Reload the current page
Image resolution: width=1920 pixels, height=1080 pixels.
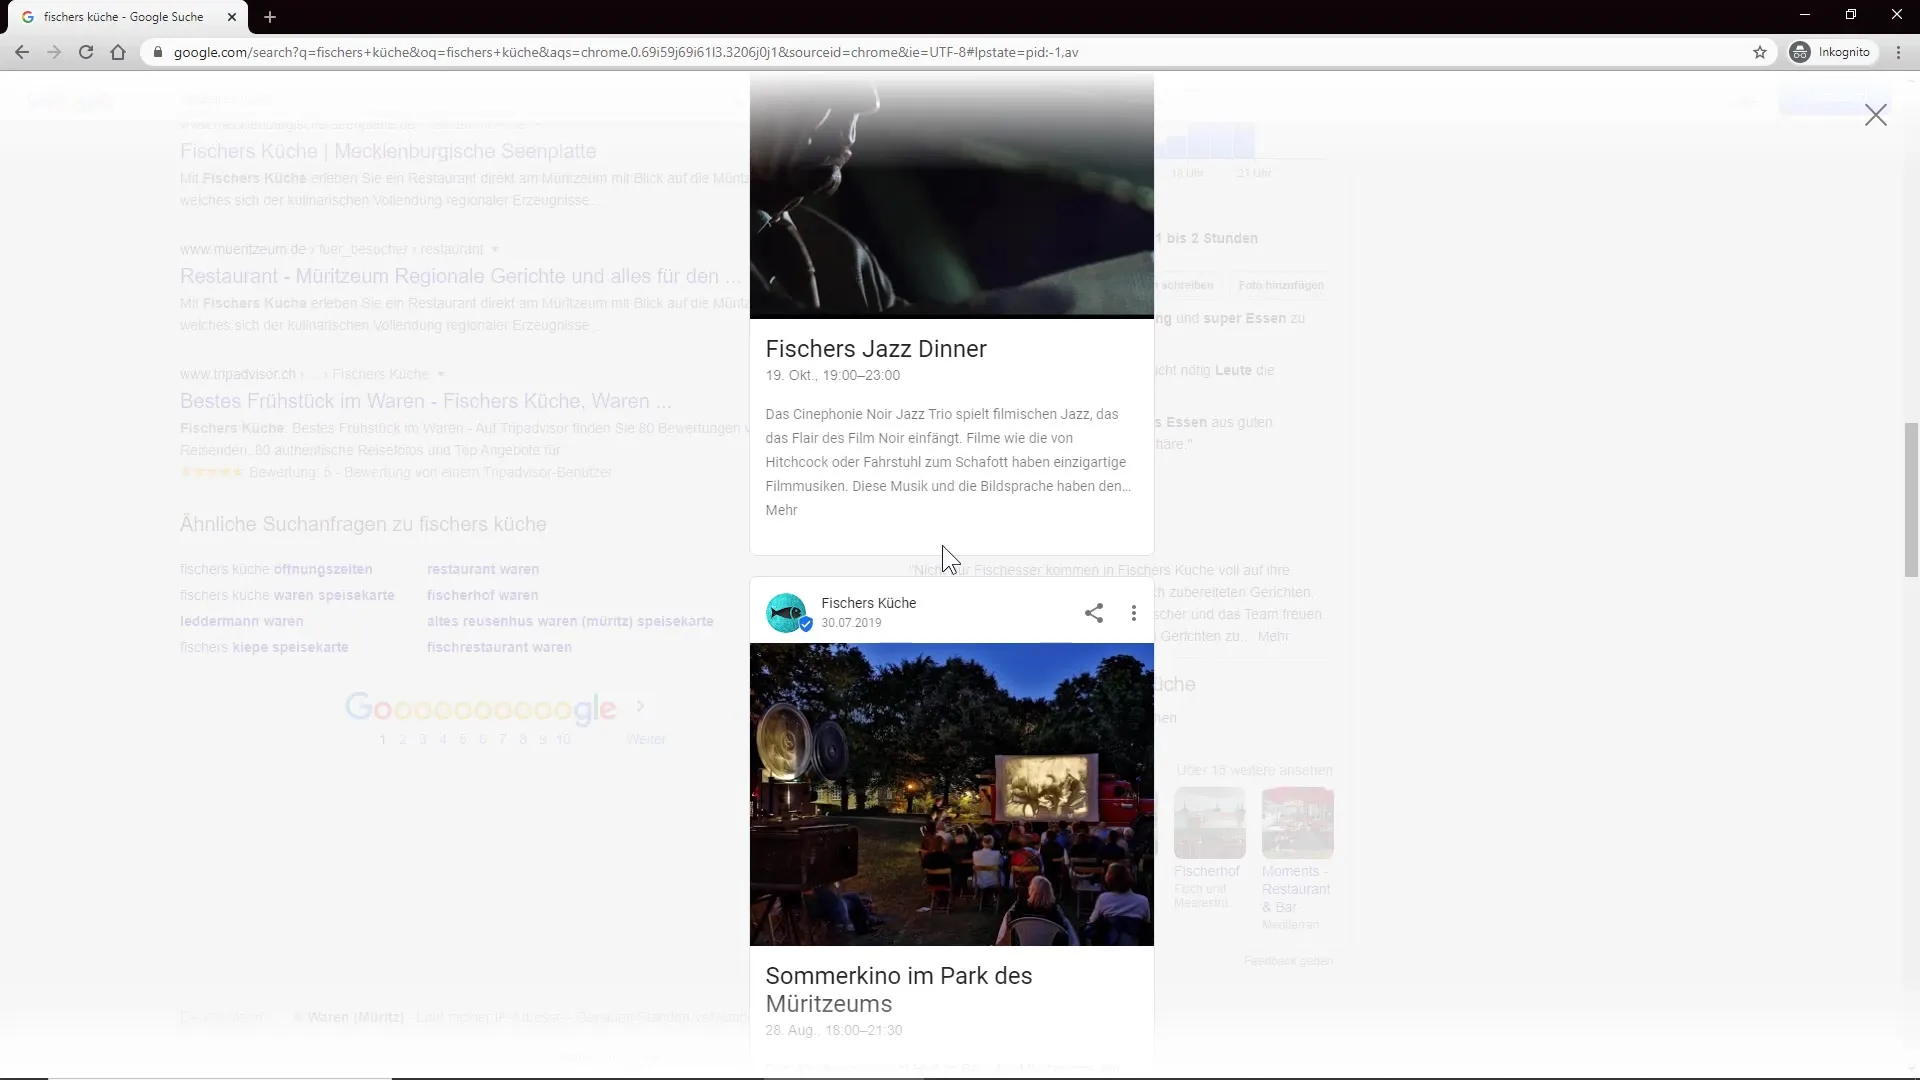(x=86, y=52)
